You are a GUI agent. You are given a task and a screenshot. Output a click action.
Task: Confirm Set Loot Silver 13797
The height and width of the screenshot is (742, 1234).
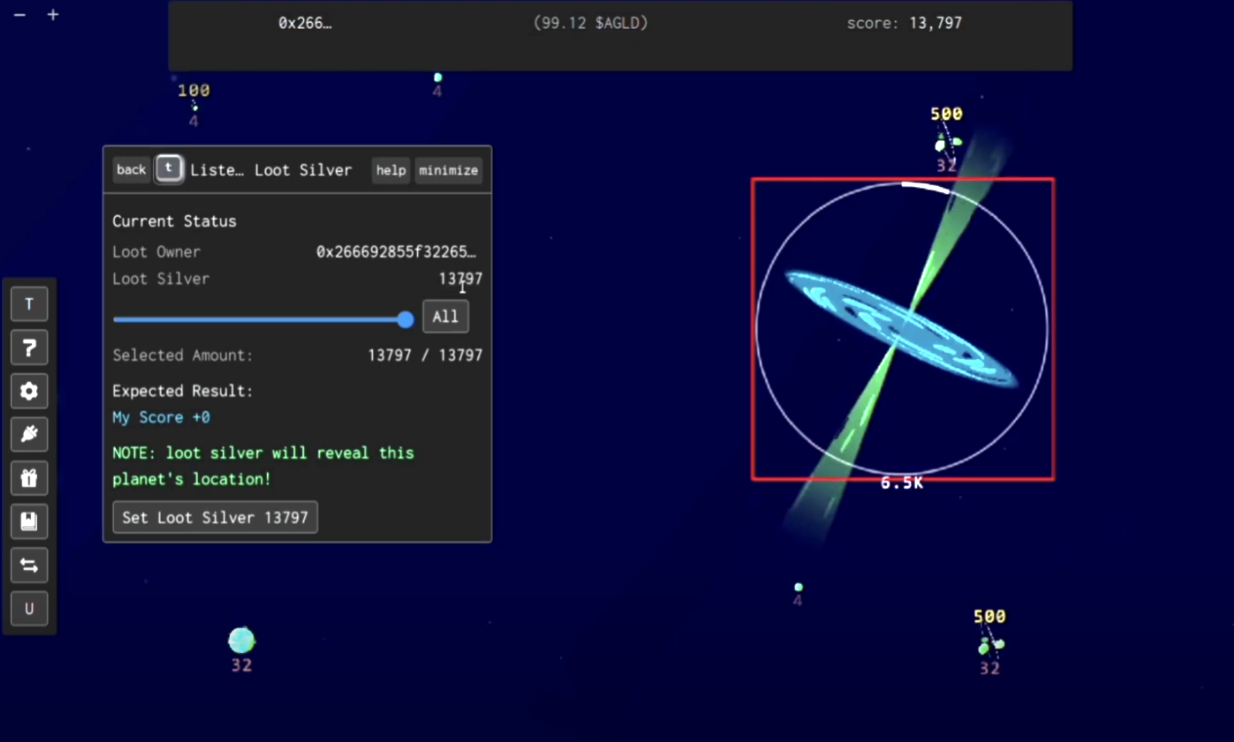[215, 517]
